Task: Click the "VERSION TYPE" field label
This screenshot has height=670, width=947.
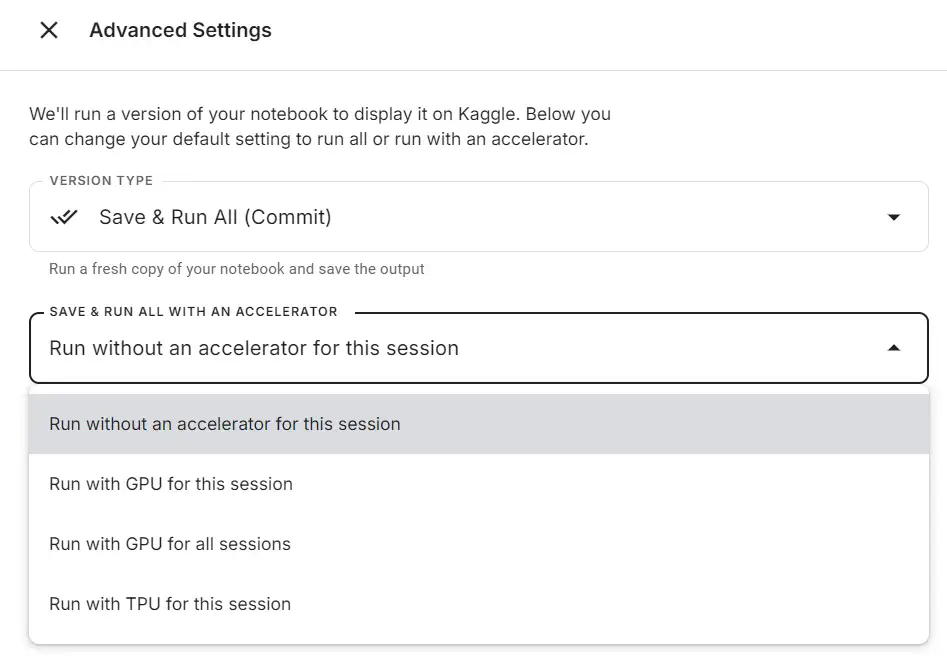Action: (x=101, y=181)
